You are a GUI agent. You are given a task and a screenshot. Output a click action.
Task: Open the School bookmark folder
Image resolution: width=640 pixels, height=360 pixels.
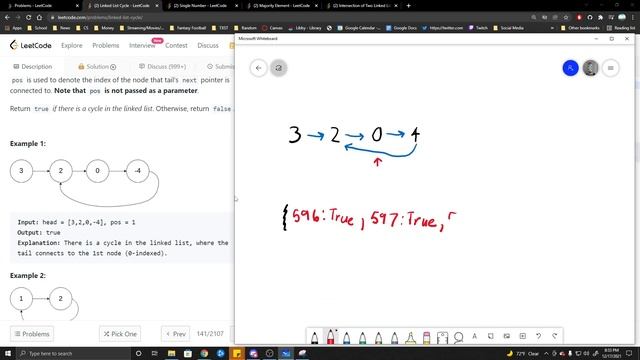[37, 28]
